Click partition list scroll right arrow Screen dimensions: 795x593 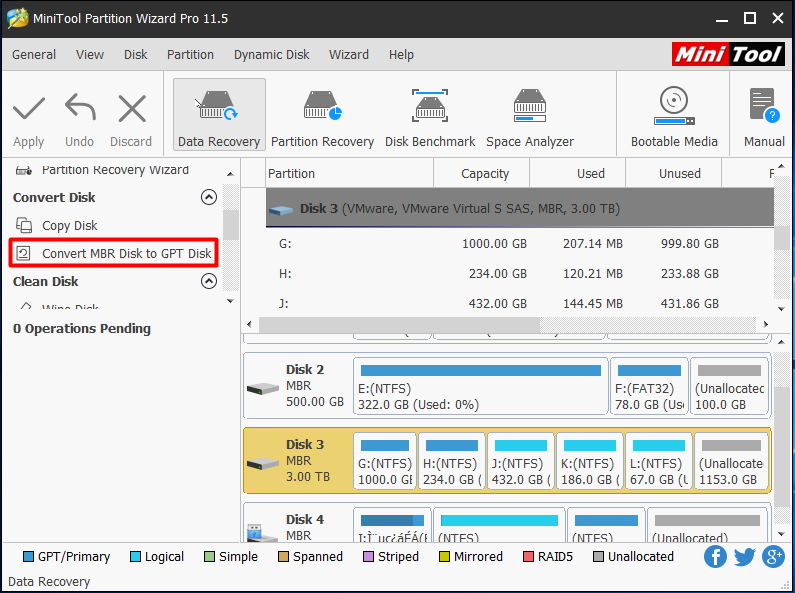pos(766,324)
